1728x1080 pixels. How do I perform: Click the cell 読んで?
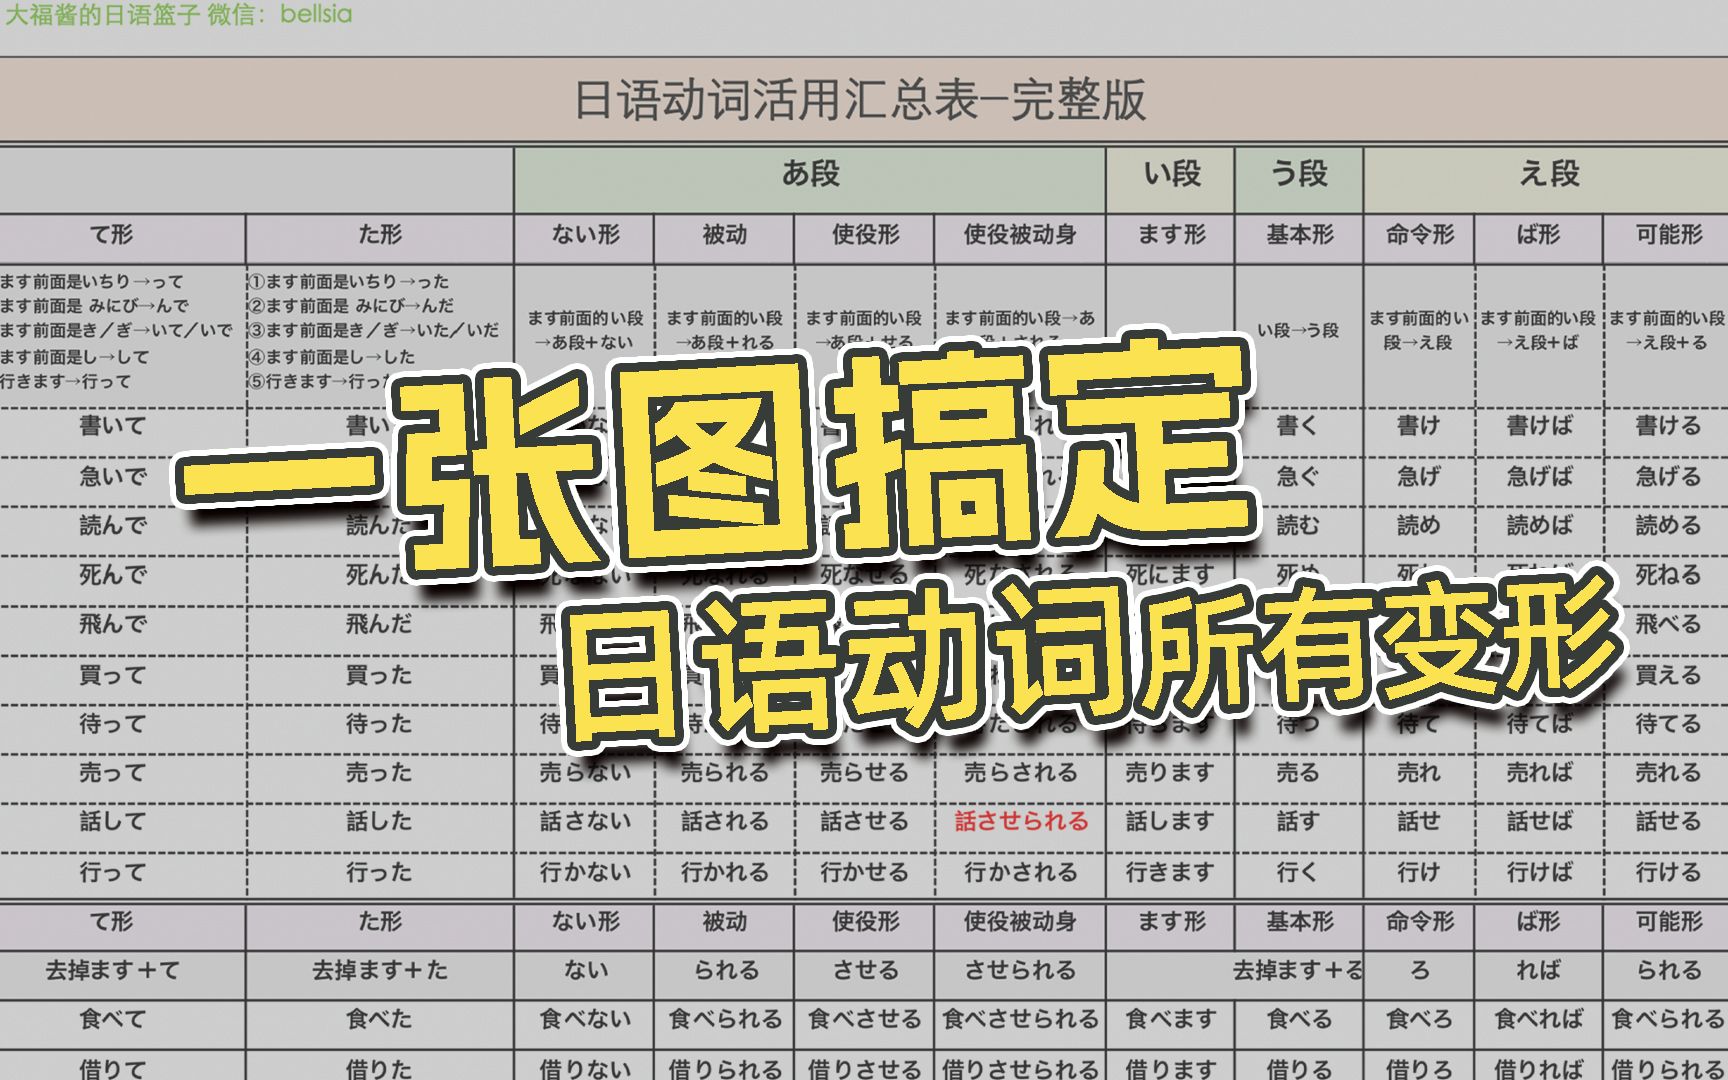(113, 526)
